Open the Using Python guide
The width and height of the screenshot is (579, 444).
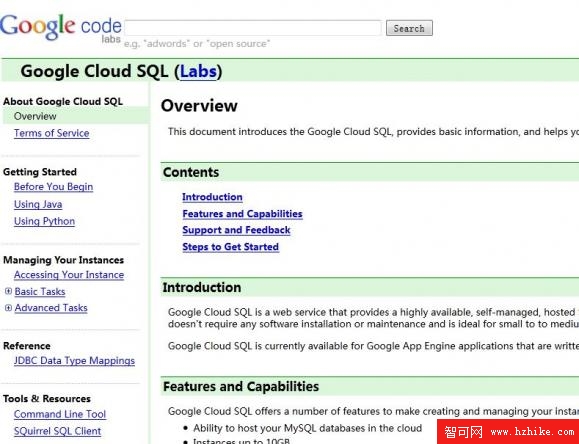click(44, 221)
